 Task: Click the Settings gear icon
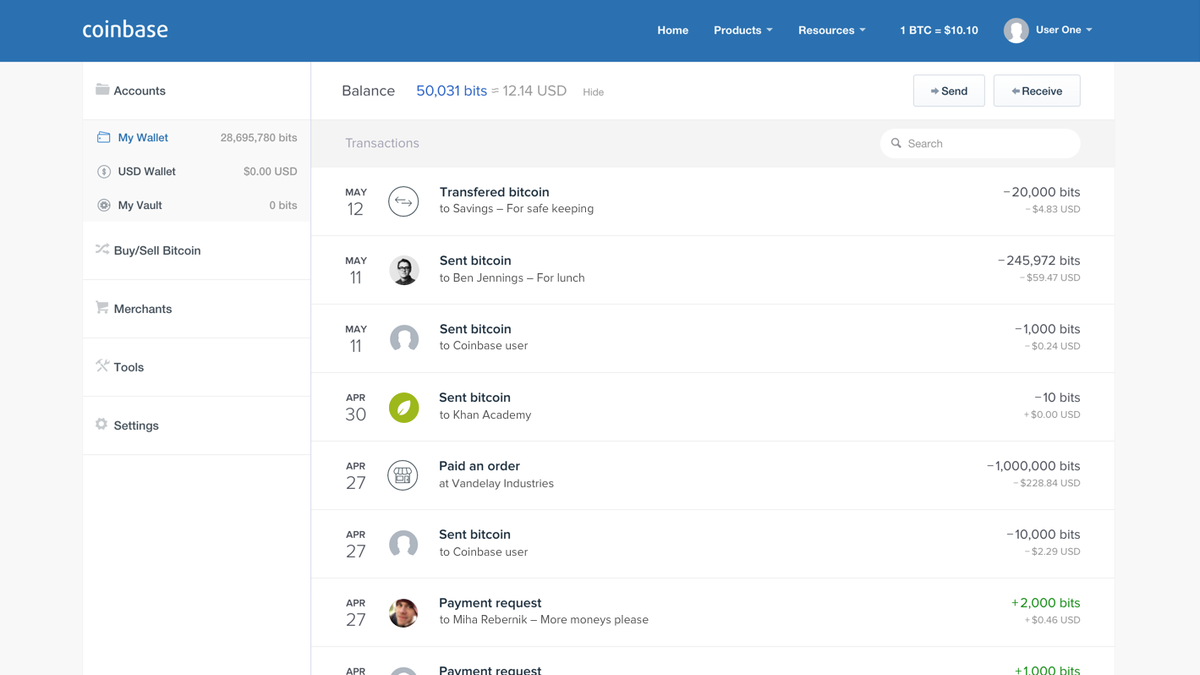click(x=101, y=424)
